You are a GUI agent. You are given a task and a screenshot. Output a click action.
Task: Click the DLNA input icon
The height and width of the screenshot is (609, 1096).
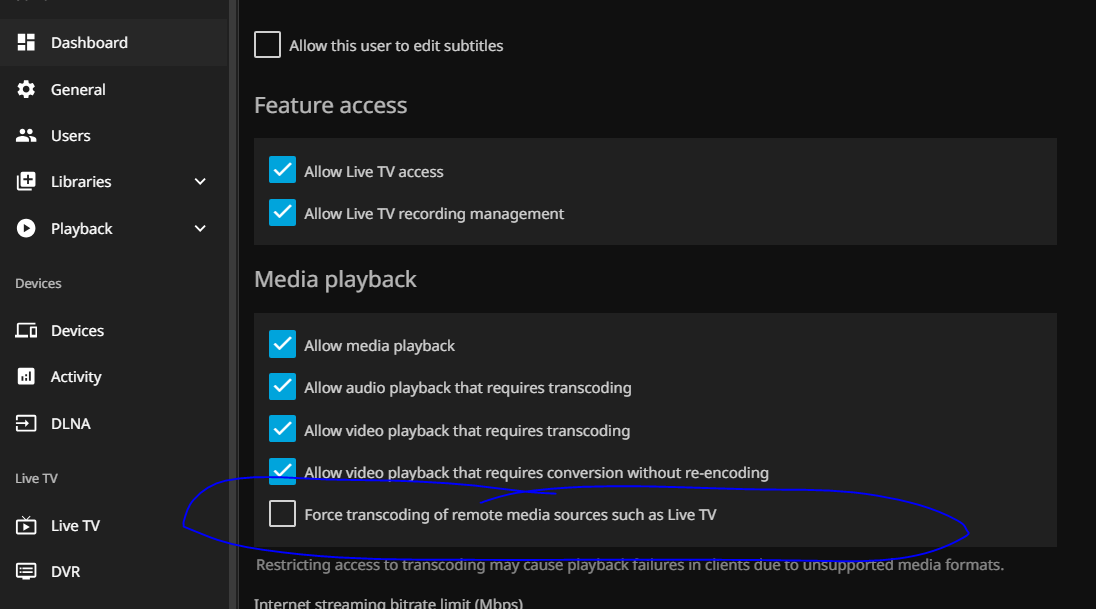[x=27, y=424]
